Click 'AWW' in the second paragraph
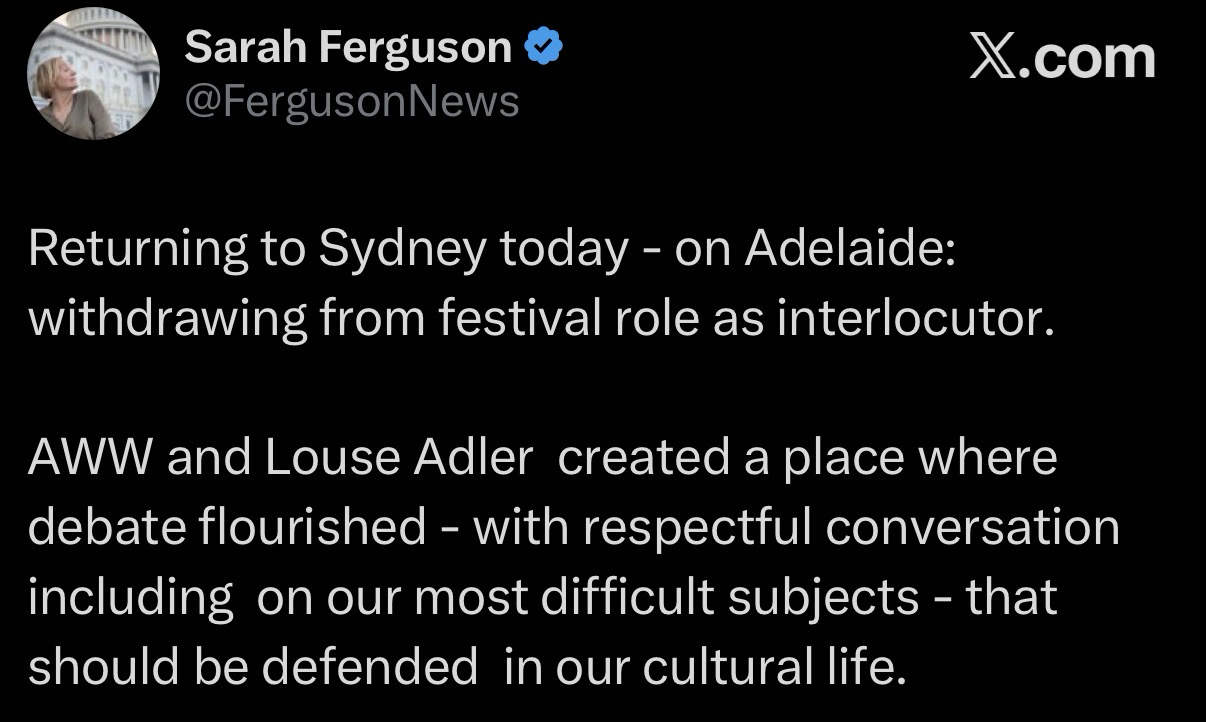 click(x=89, y=457)
